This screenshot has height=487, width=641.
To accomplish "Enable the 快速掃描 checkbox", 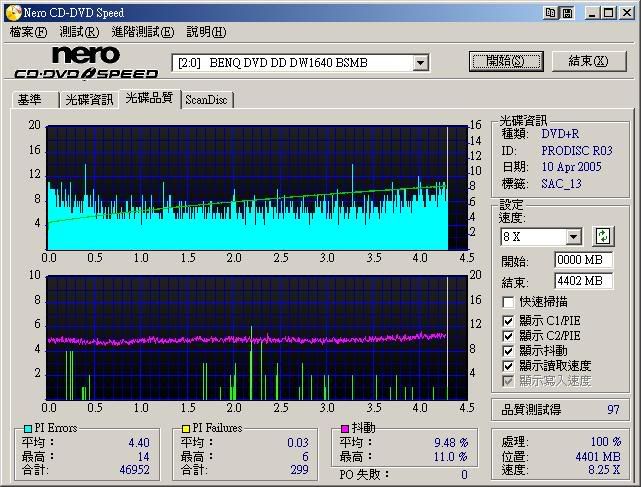I will point(509,301).
